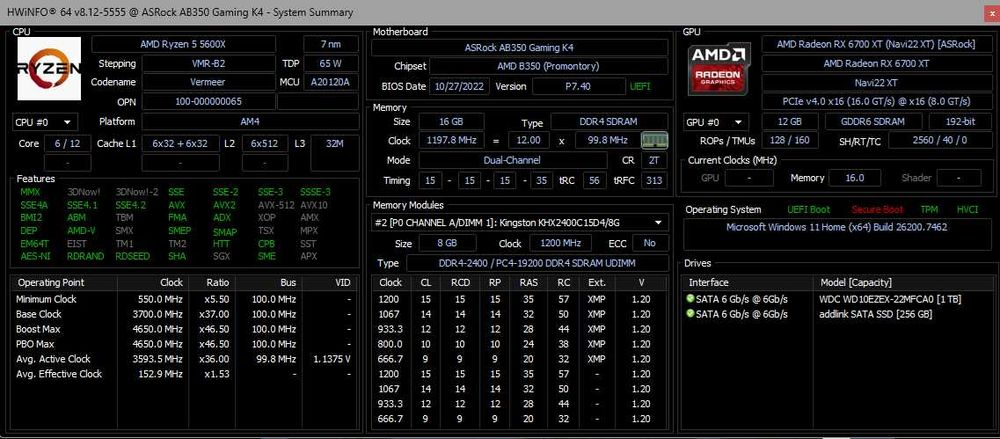
Task: Click the Core count 6 / 12
Action: 68,144
